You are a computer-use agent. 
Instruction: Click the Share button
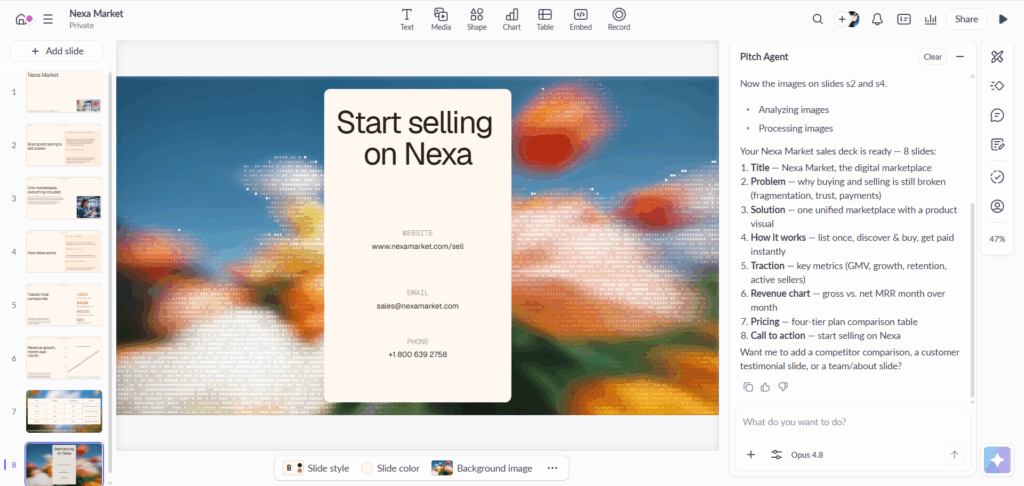coord(966,19)
